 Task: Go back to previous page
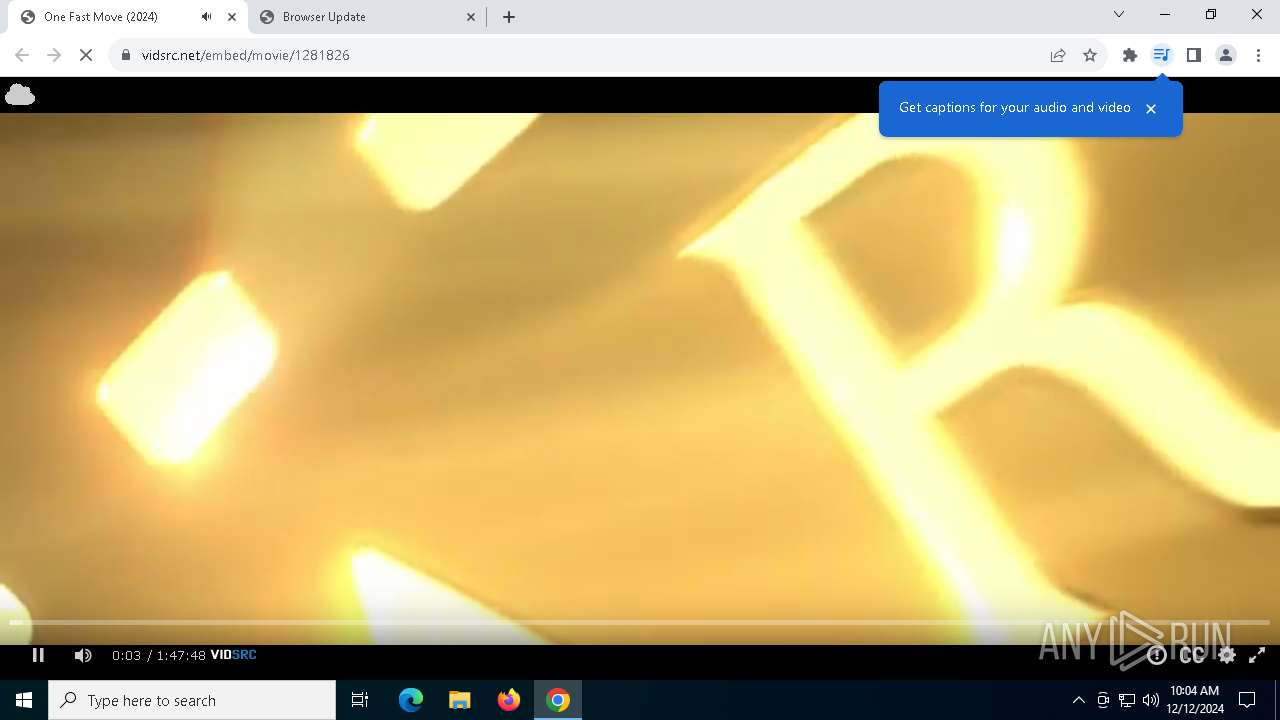22,55
